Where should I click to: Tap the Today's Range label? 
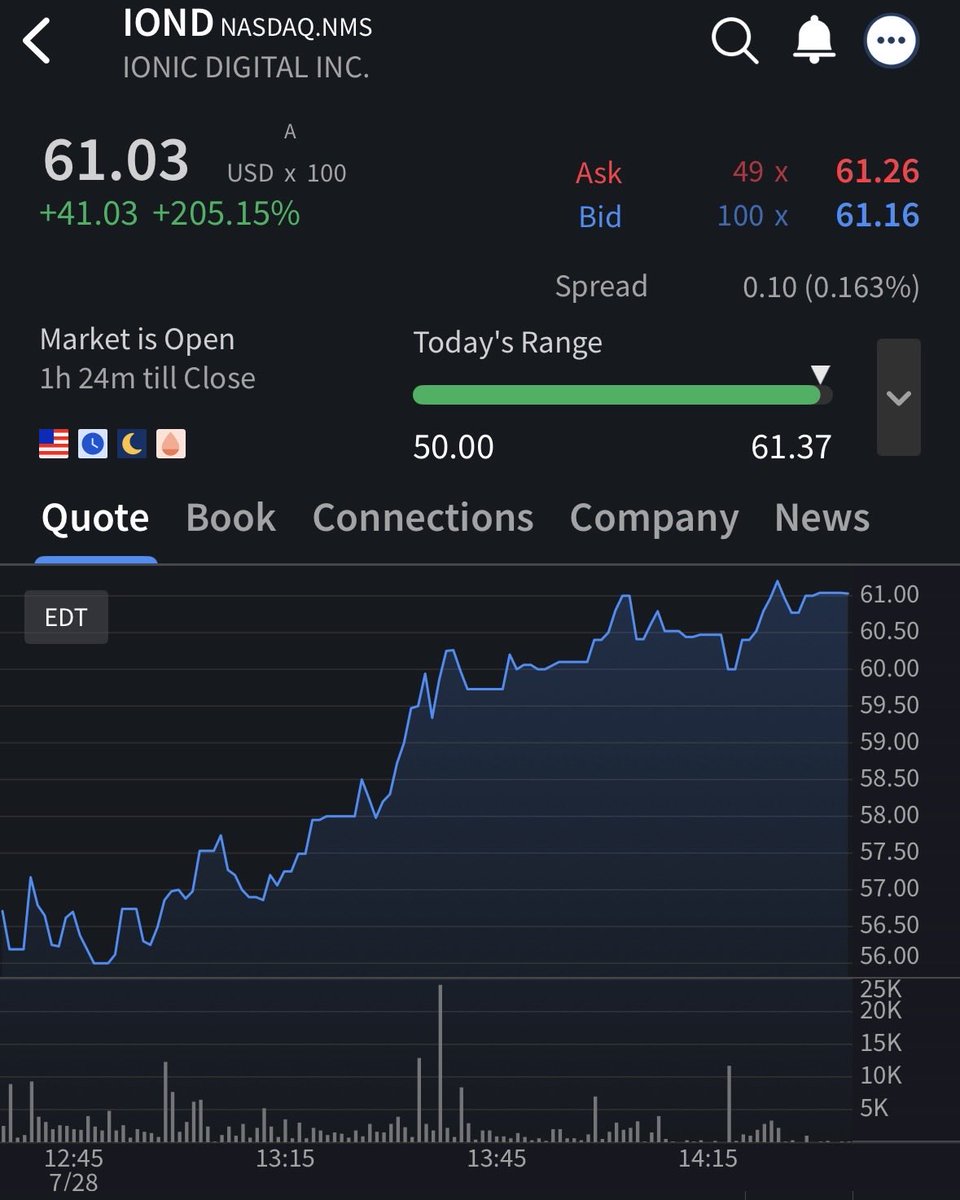508,343
